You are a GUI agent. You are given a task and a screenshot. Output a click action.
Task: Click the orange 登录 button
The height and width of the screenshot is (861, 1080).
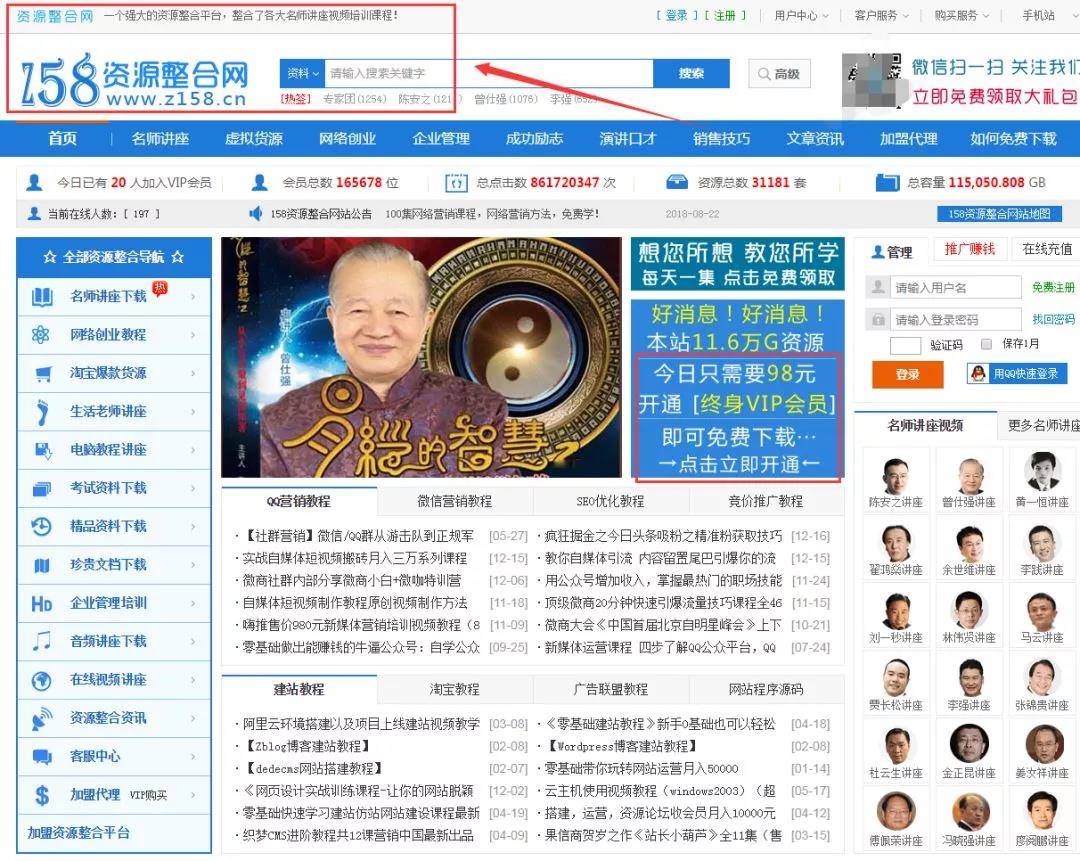(x=907, y=375)
